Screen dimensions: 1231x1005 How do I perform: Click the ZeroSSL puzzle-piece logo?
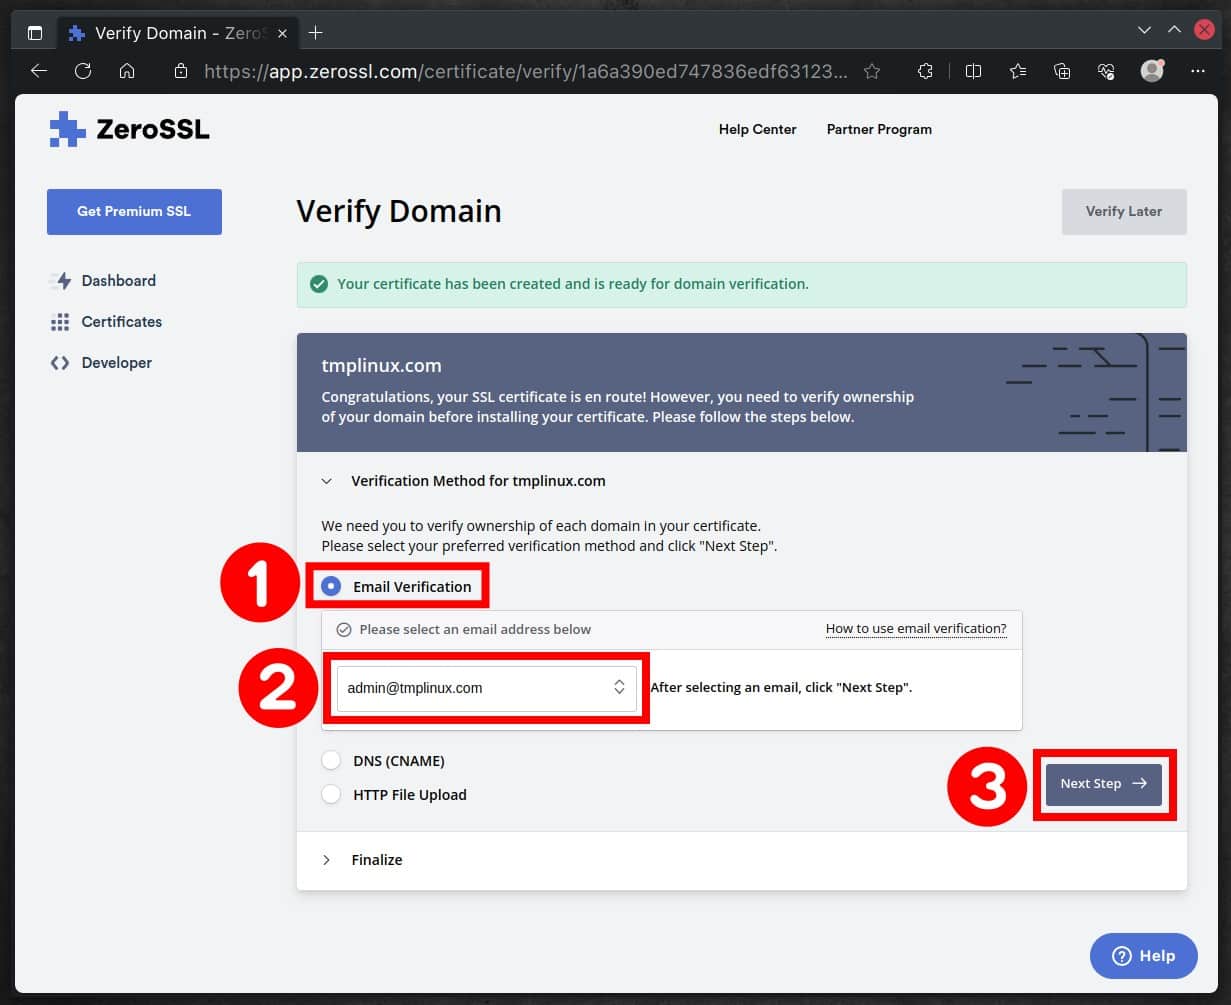66,128
